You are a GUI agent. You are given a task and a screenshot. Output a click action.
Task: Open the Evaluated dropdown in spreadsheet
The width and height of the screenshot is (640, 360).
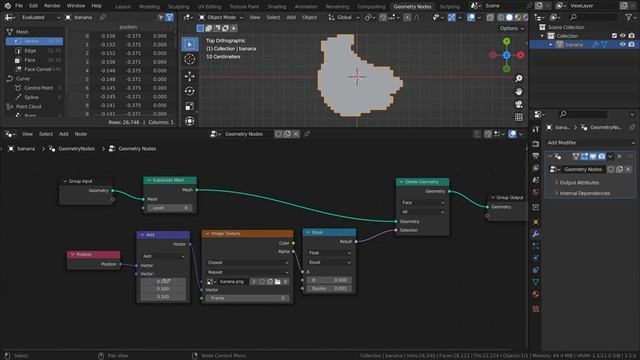click(40, 18)
